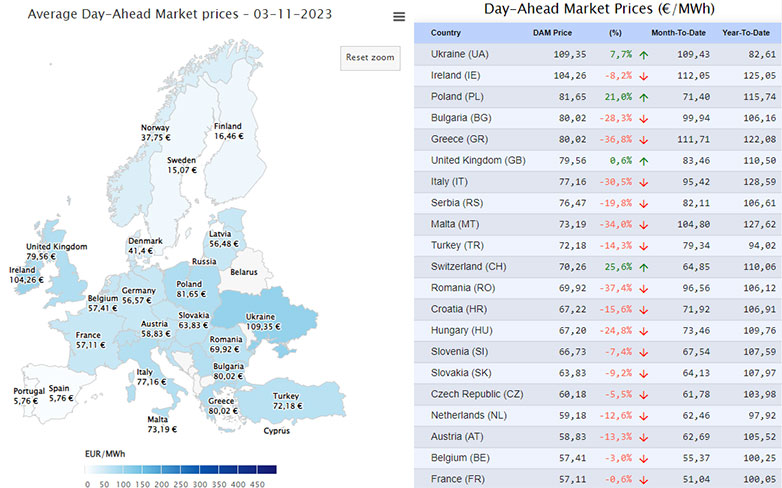Click the Reset zoom button

point(370,57)
